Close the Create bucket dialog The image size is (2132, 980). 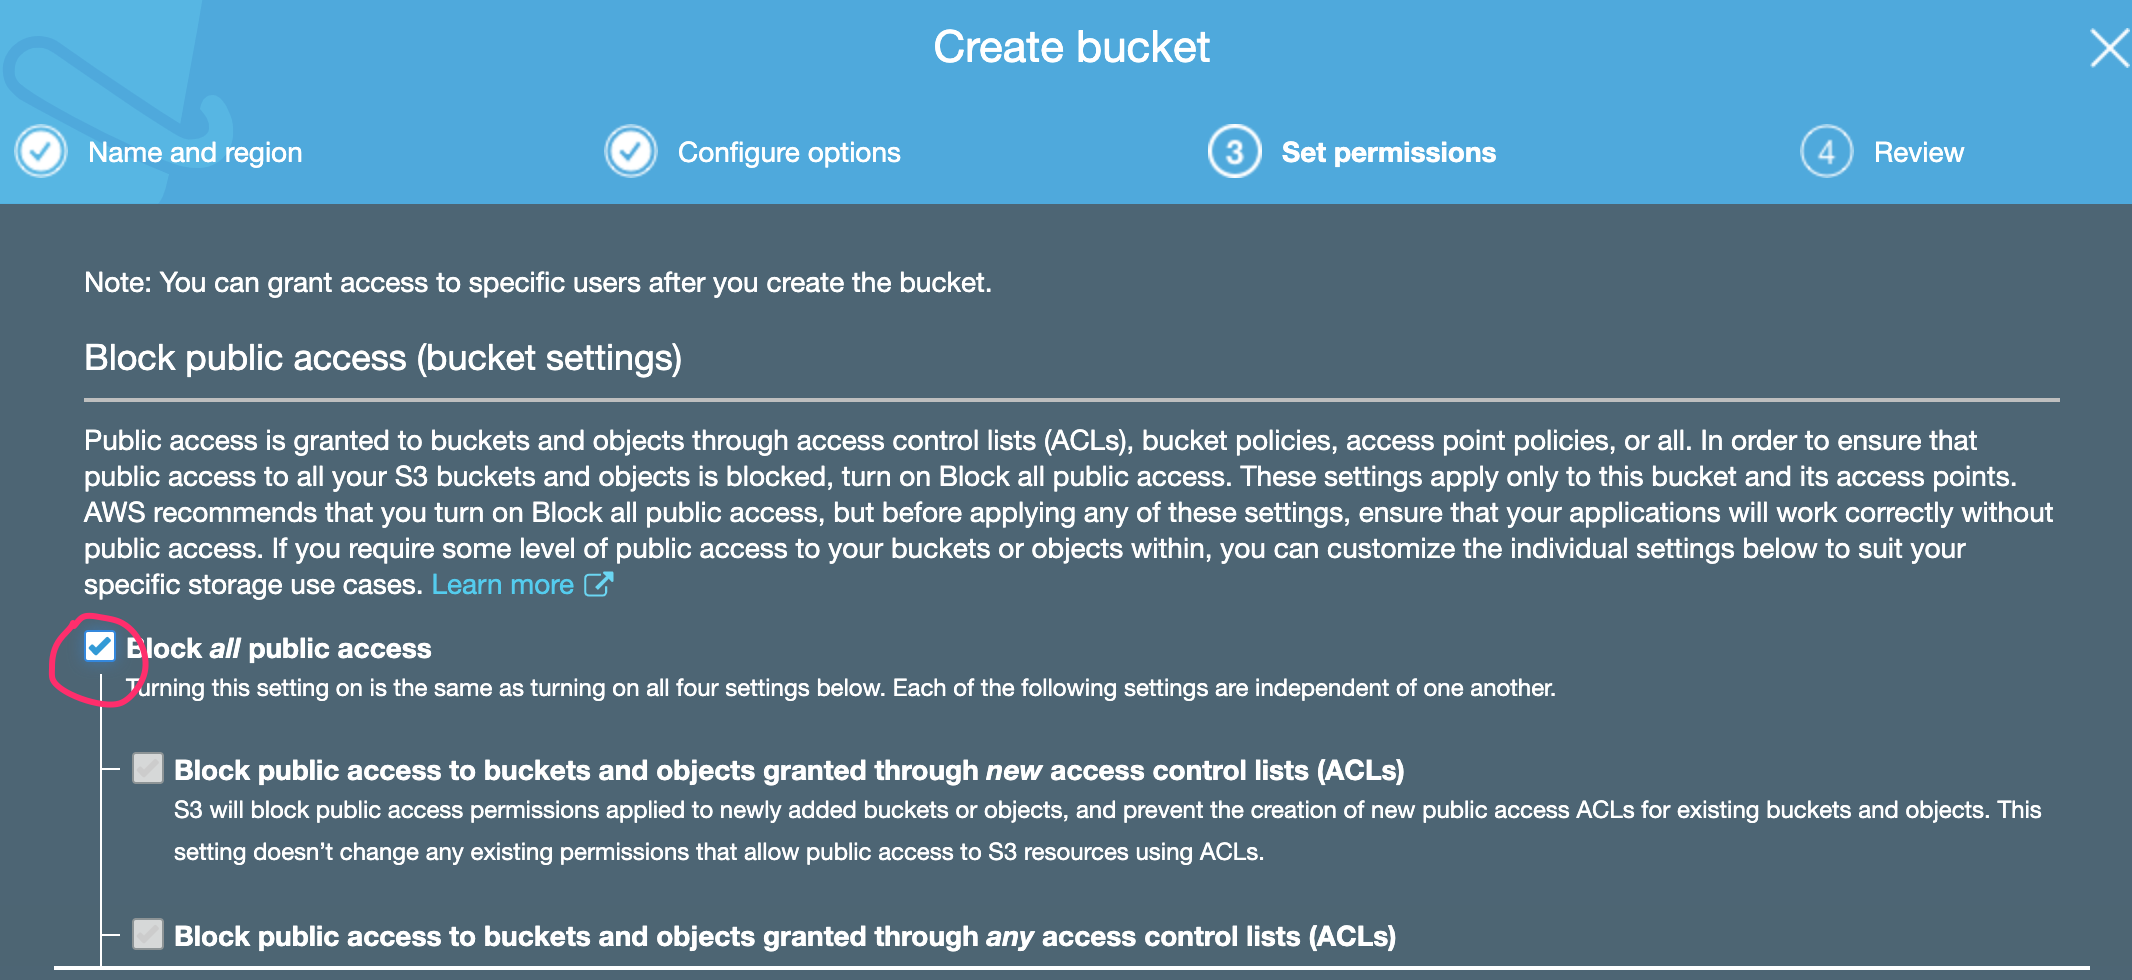pyautogui.click(x=2108, y=48)
